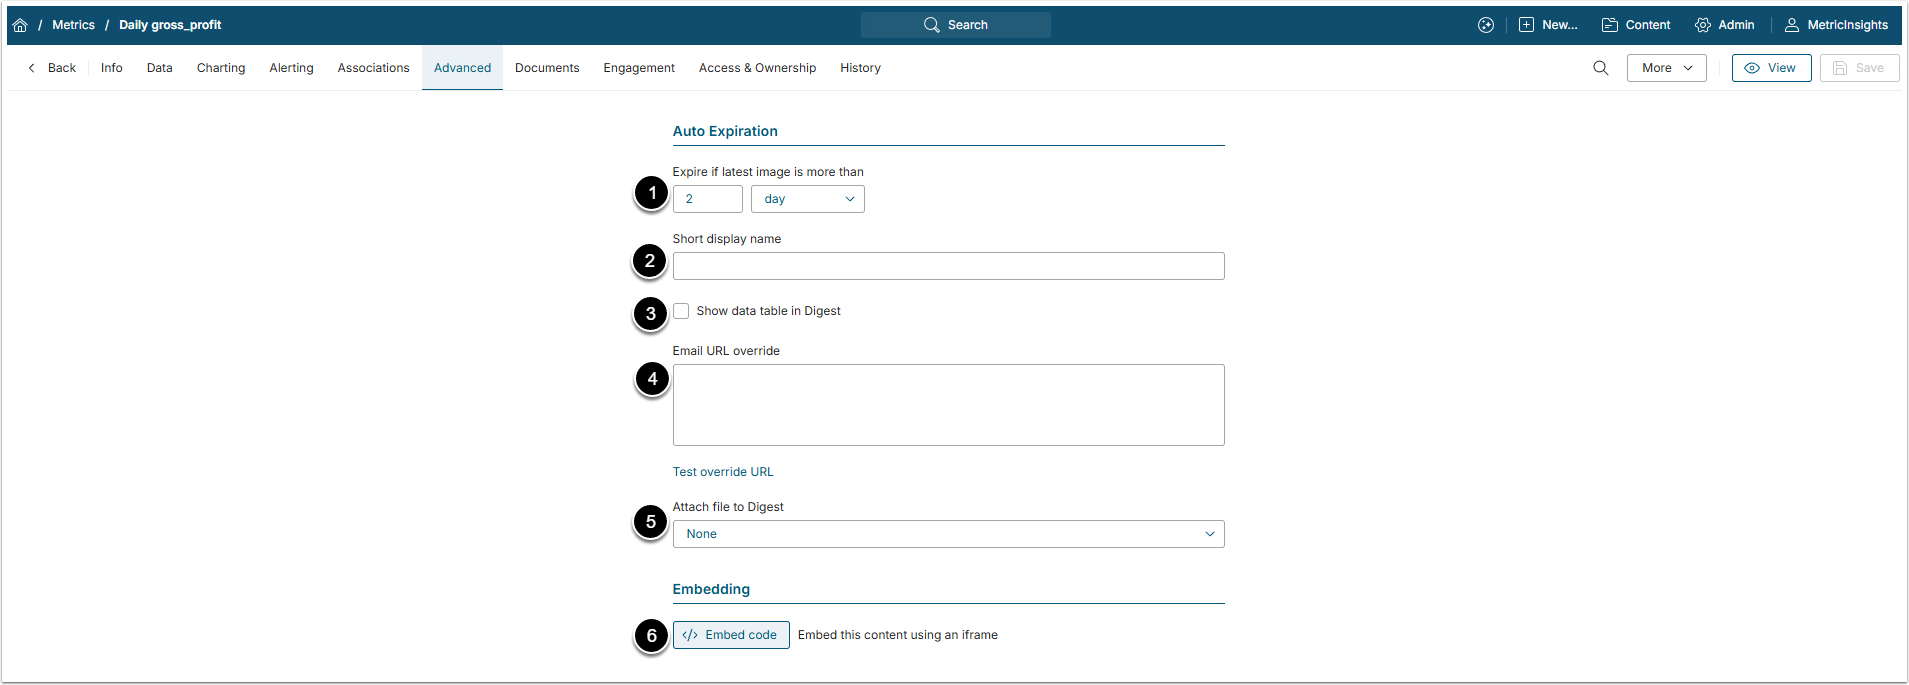Open the favorites icon in top bar

click(1486, 25)
